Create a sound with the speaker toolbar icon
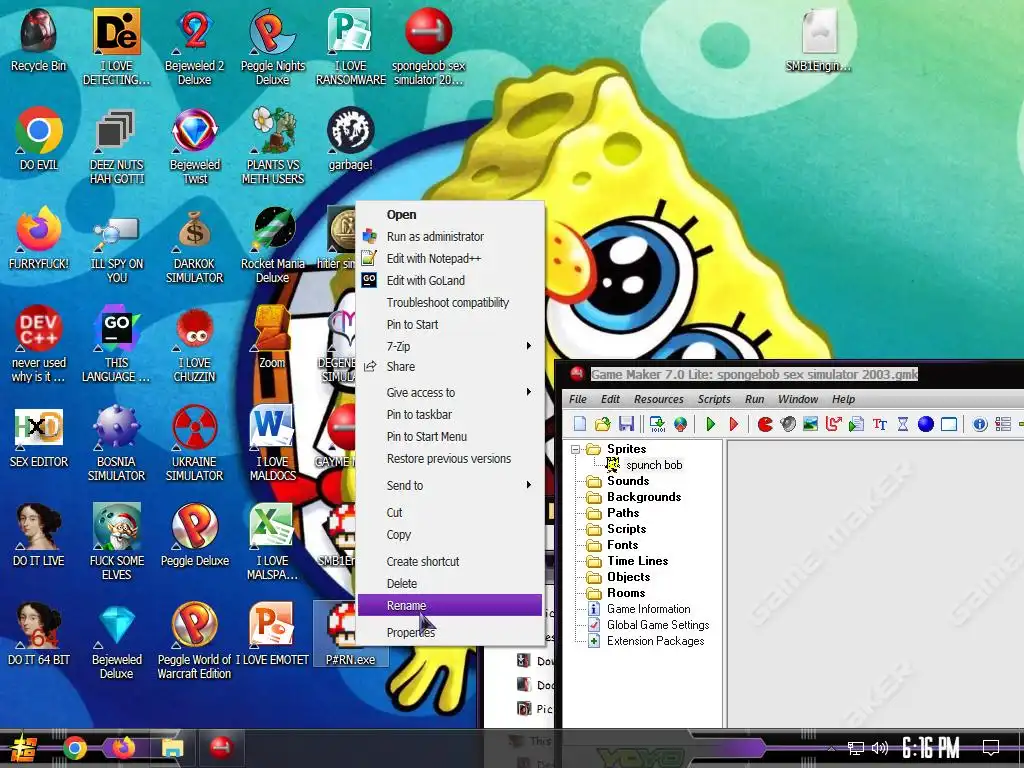Image resolution: width=1024 pixels, height=768 pixels. [788, 424]
